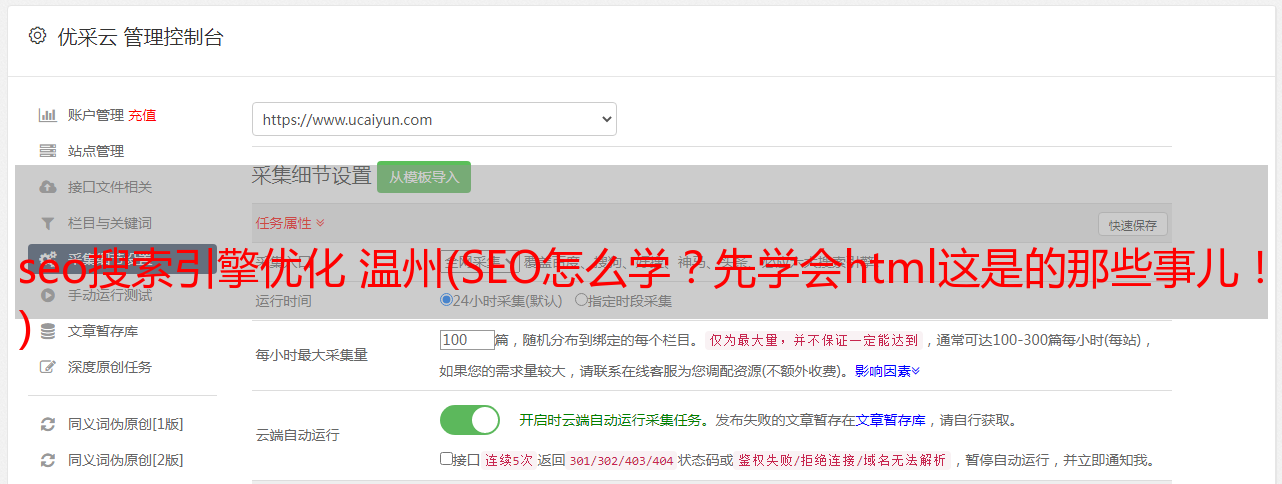1282x484 pixels.
Task: Open the 文章暂存库 link in description
Action: 890,420
